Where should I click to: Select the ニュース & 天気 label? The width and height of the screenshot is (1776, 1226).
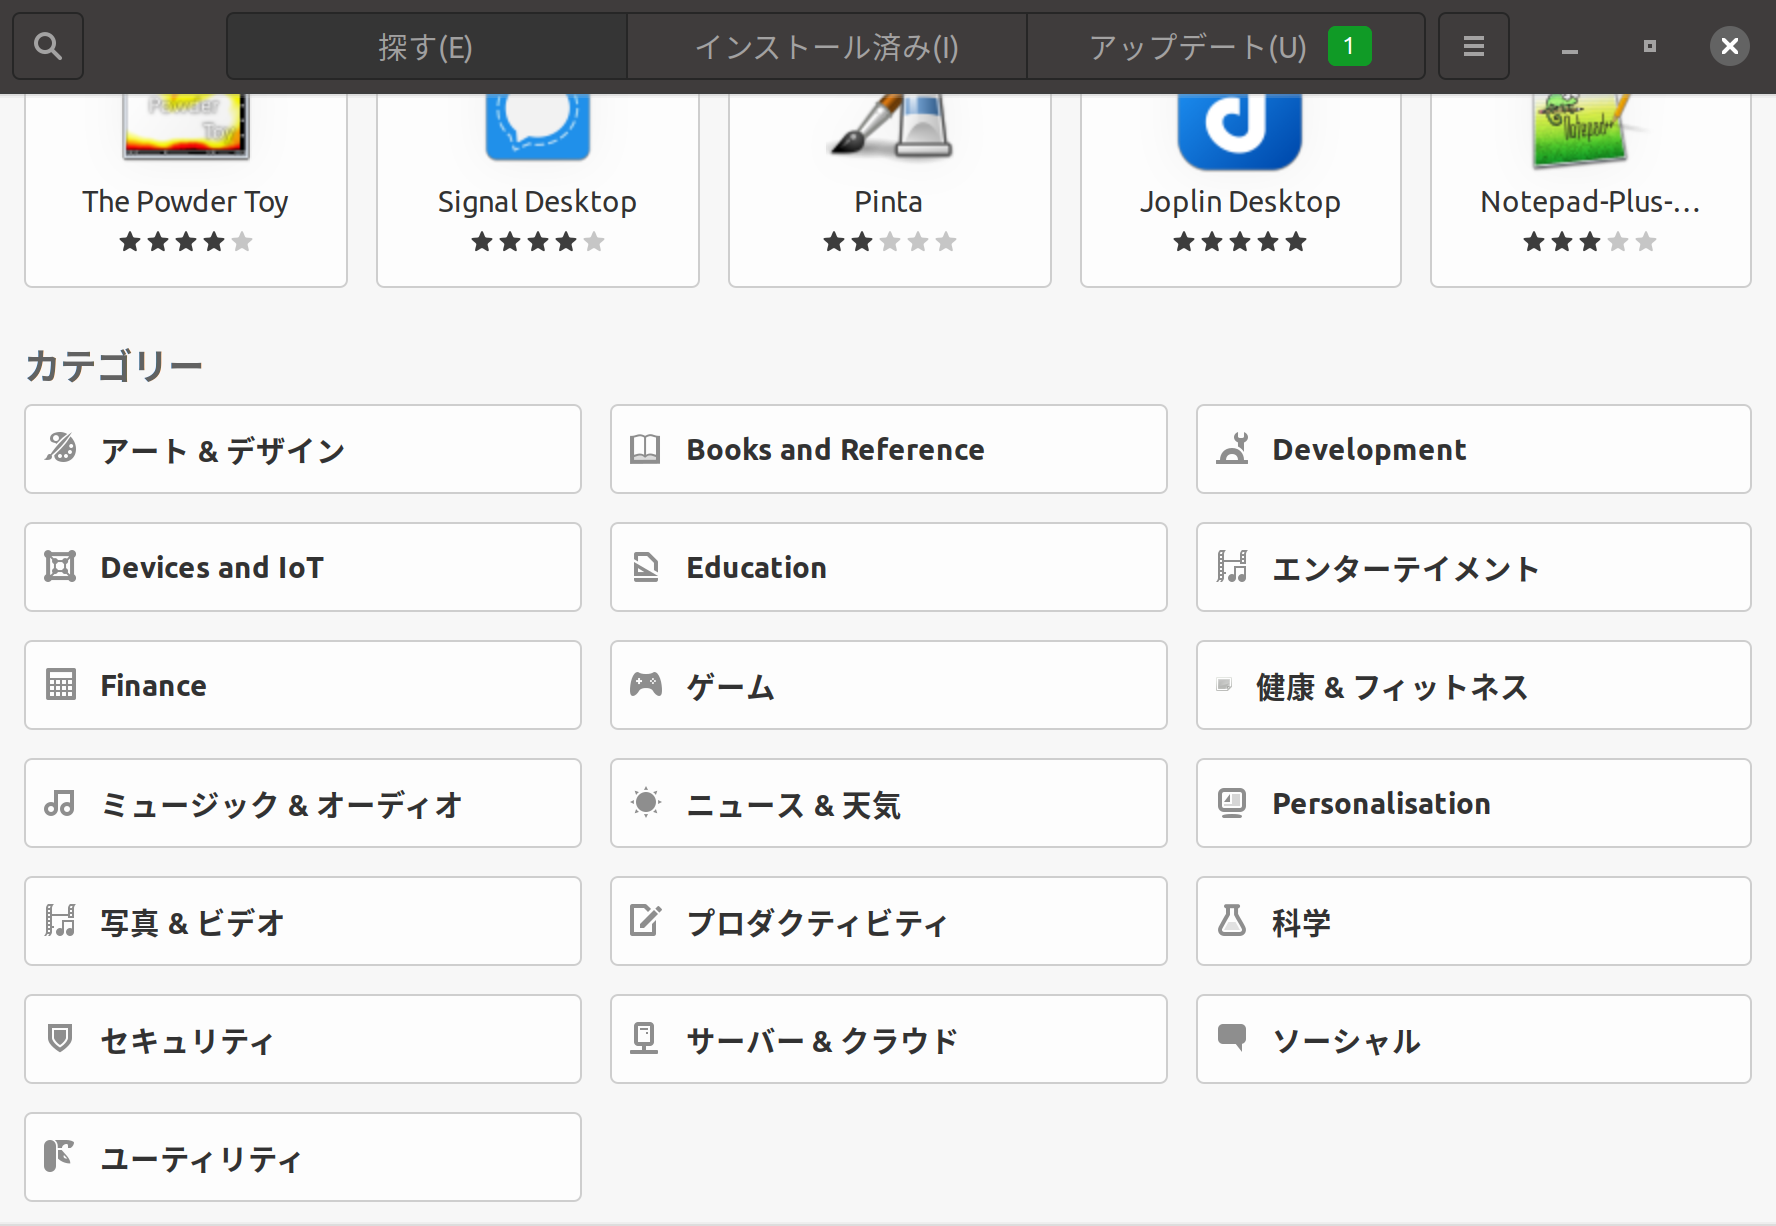[x=793, y=805]
